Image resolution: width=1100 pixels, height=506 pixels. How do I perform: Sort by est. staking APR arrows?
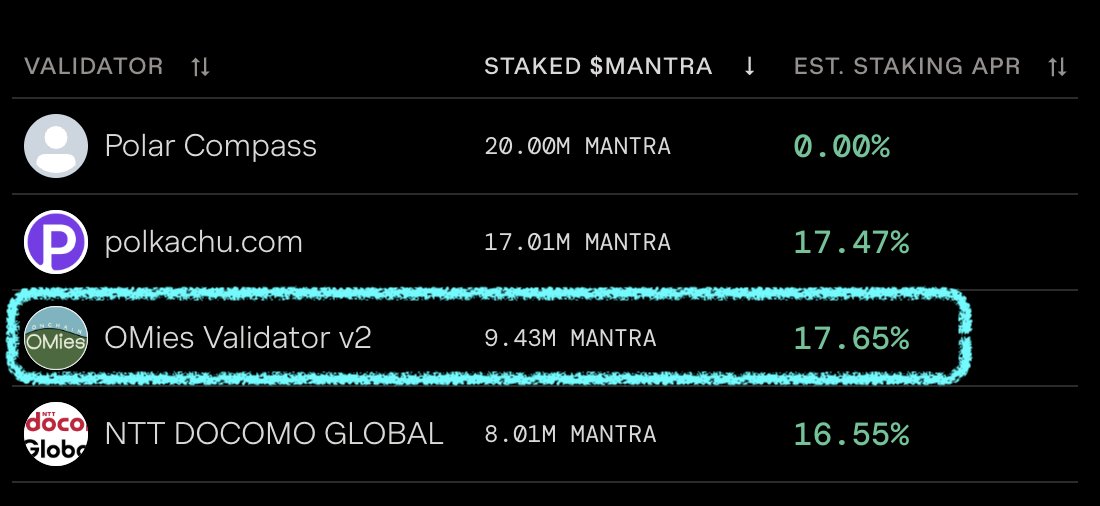pos(1057,67)
